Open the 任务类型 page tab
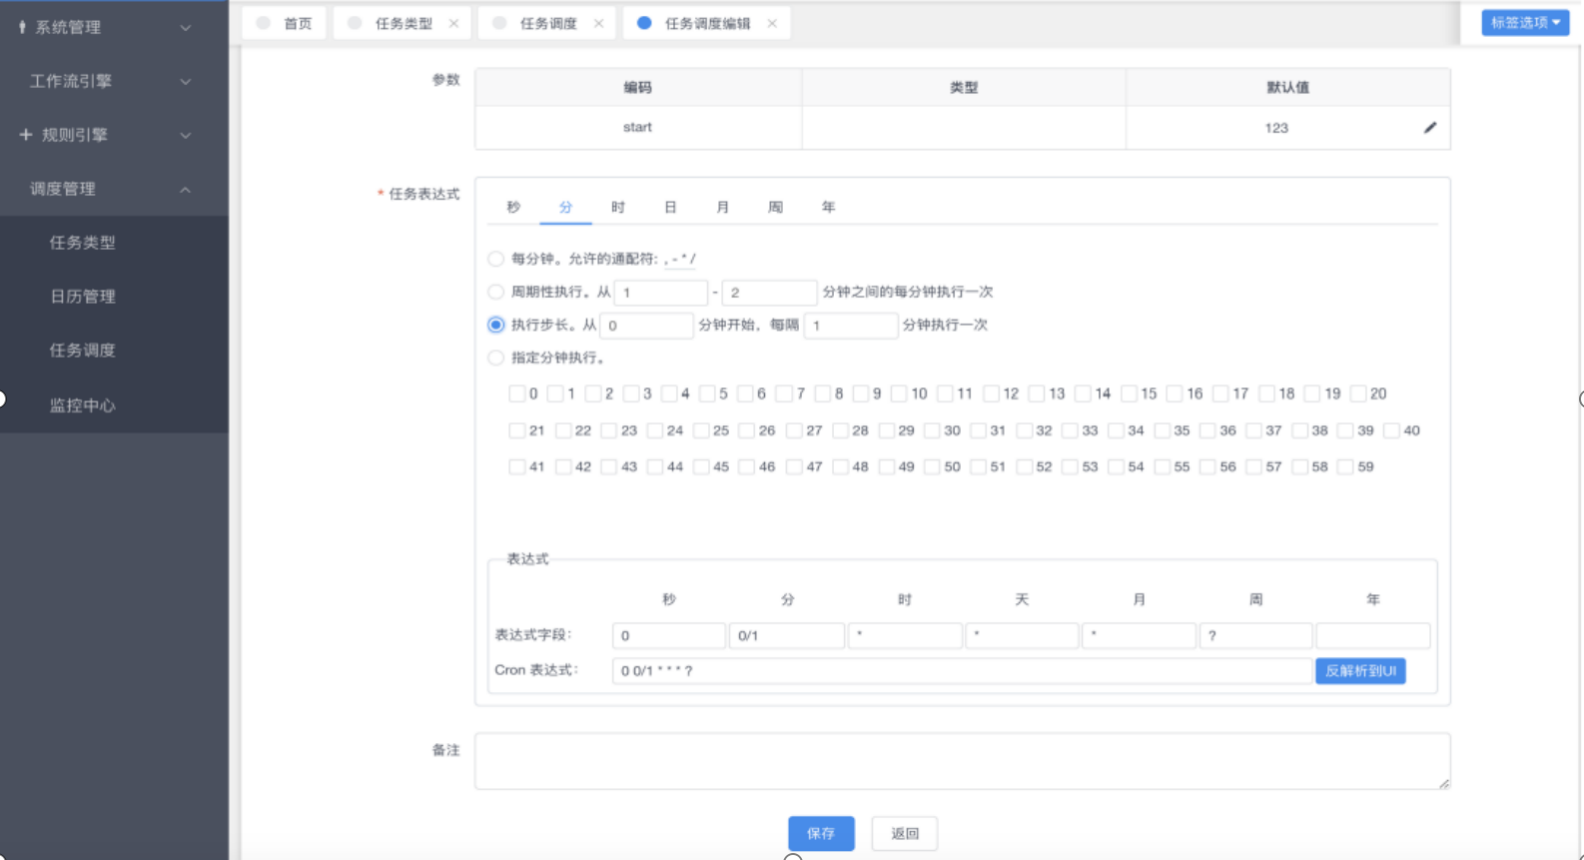The height and width of the screenshot is (860, 1584). [x=403, y=23]
